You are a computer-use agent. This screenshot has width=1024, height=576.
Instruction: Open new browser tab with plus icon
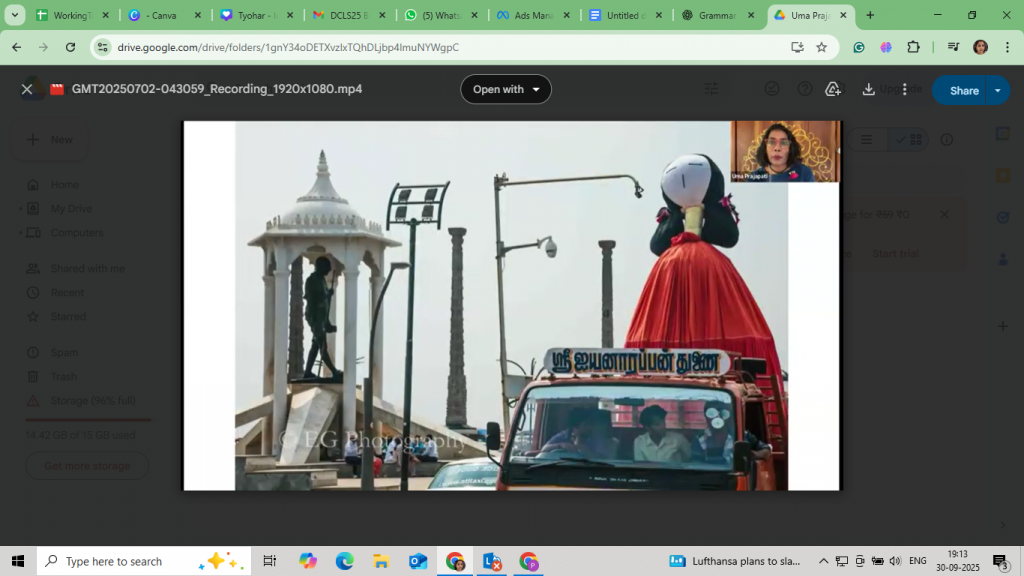click(870, 15)
